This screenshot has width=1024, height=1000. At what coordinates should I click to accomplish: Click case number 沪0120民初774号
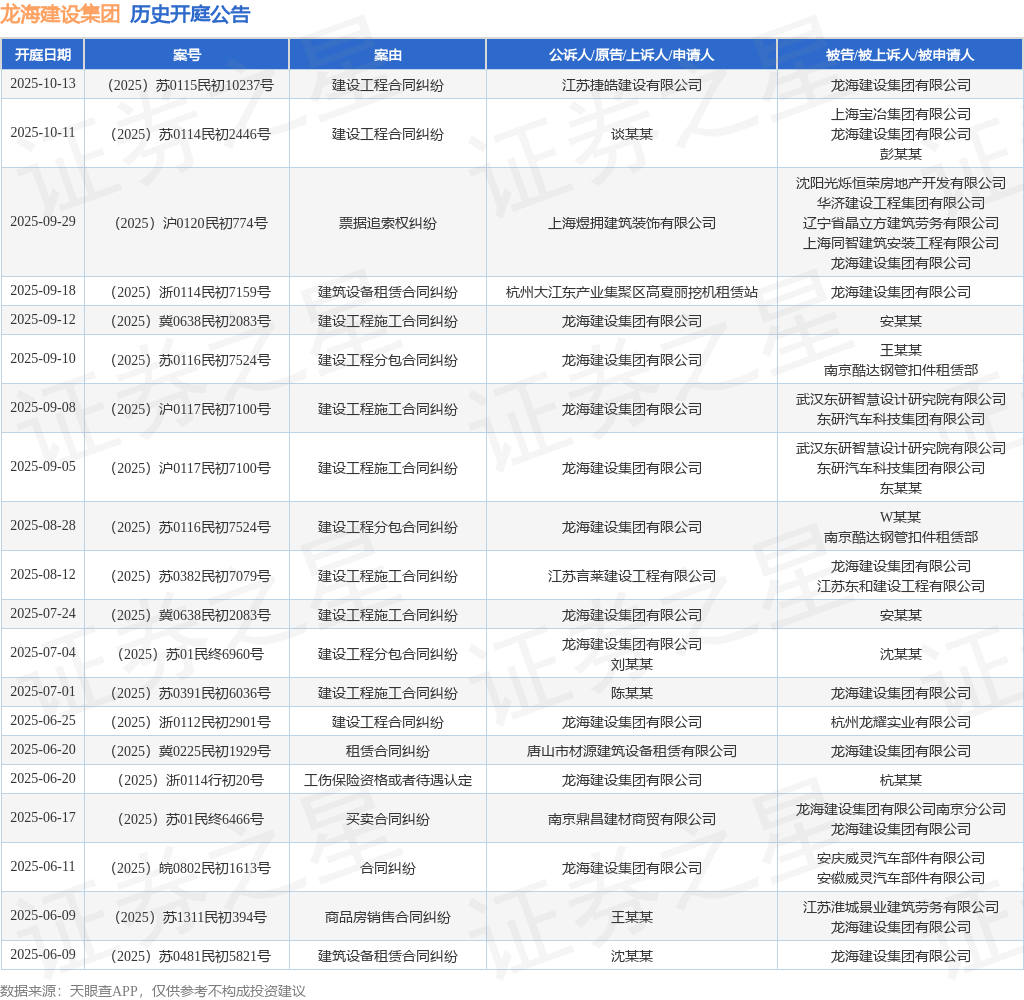pyautogui.click(x=190, y=223)
